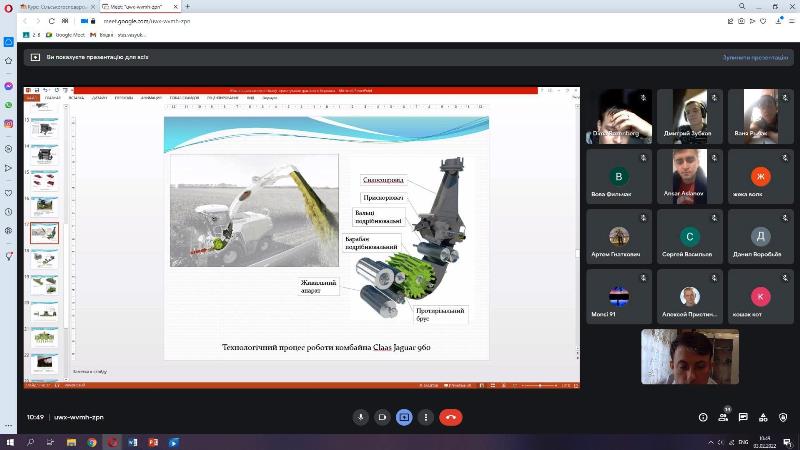Mute the microphone in Meet controls
The height and width of the screenshot is (450, 800).
click(360, 417)
